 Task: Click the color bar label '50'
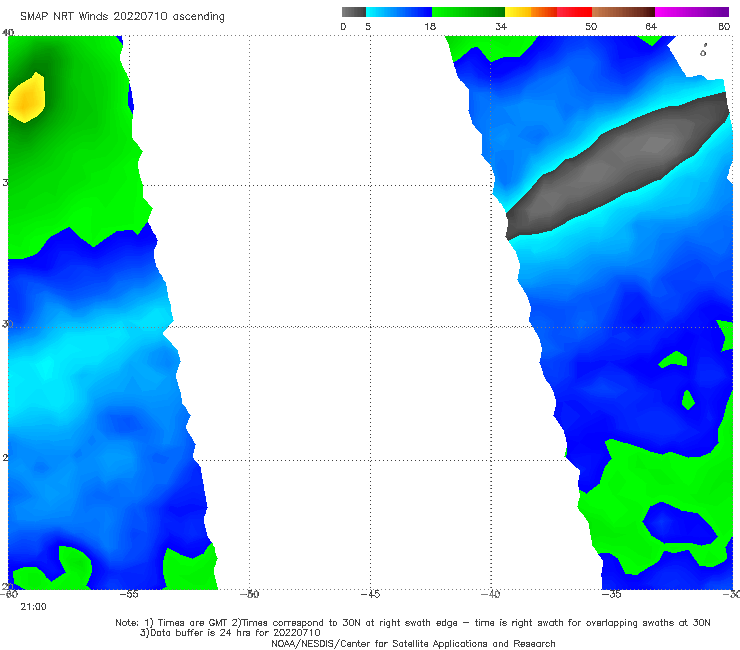(591, 26)
